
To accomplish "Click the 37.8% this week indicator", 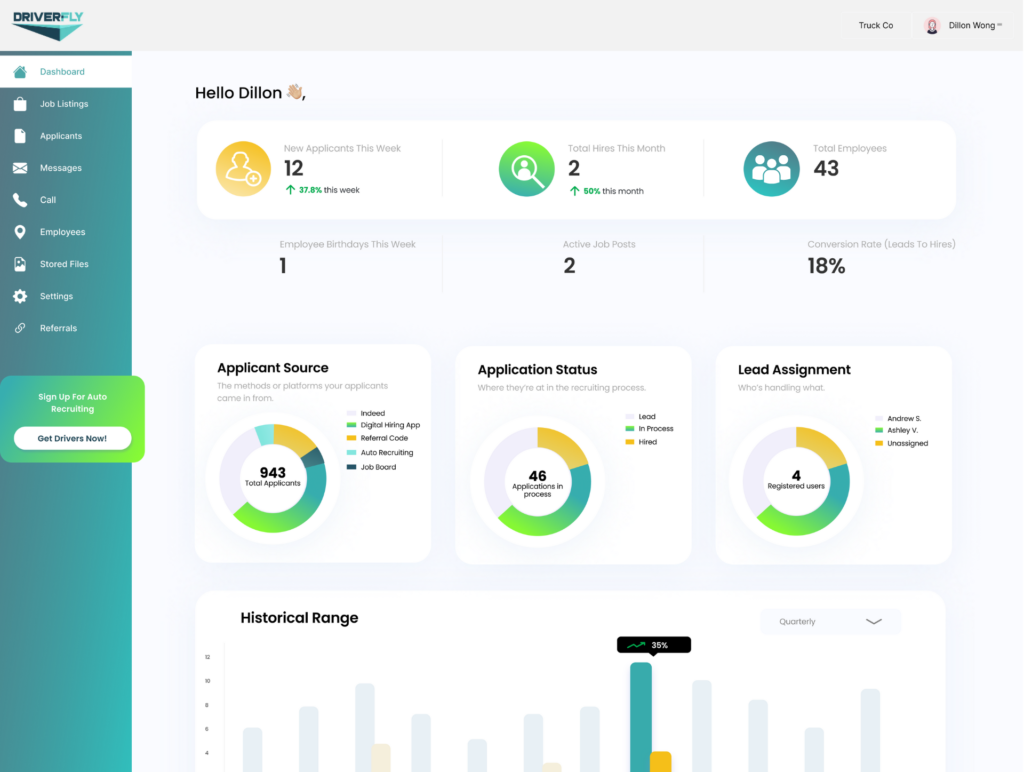I will [x=323, y=190].
